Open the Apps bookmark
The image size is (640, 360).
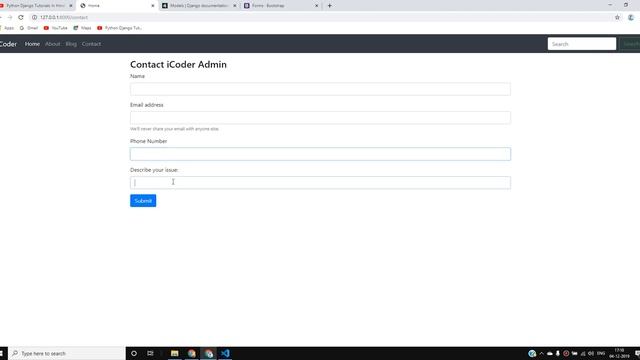[x=7, y=28]
